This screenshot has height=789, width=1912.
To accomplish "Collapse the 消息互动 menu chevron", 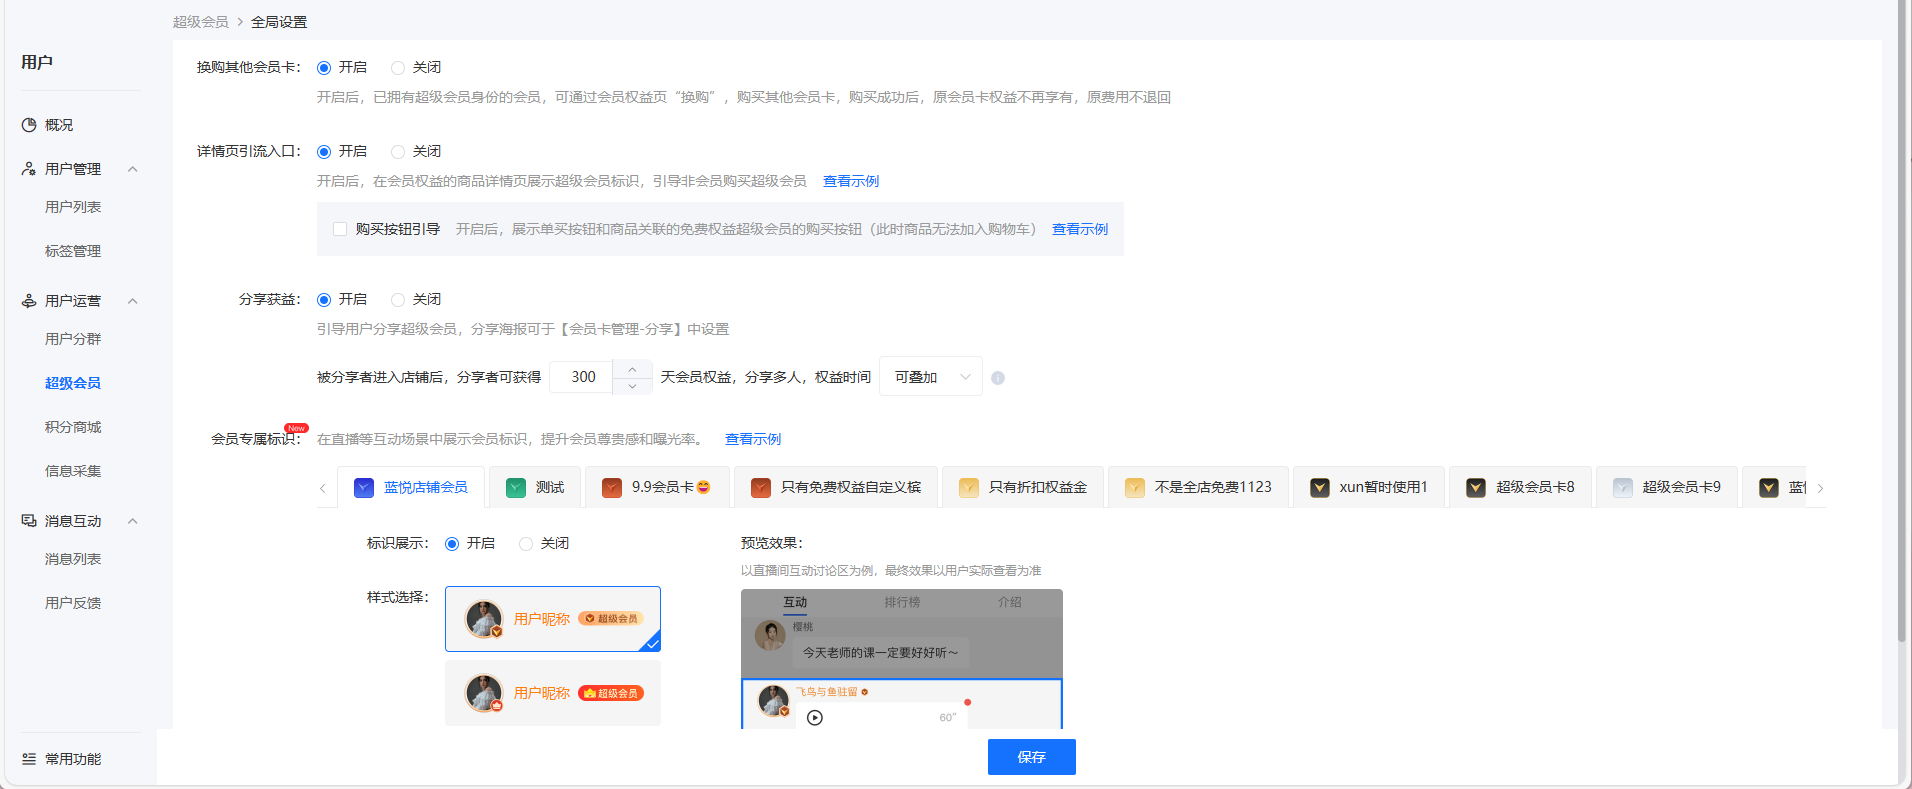I will pos(133,521).
